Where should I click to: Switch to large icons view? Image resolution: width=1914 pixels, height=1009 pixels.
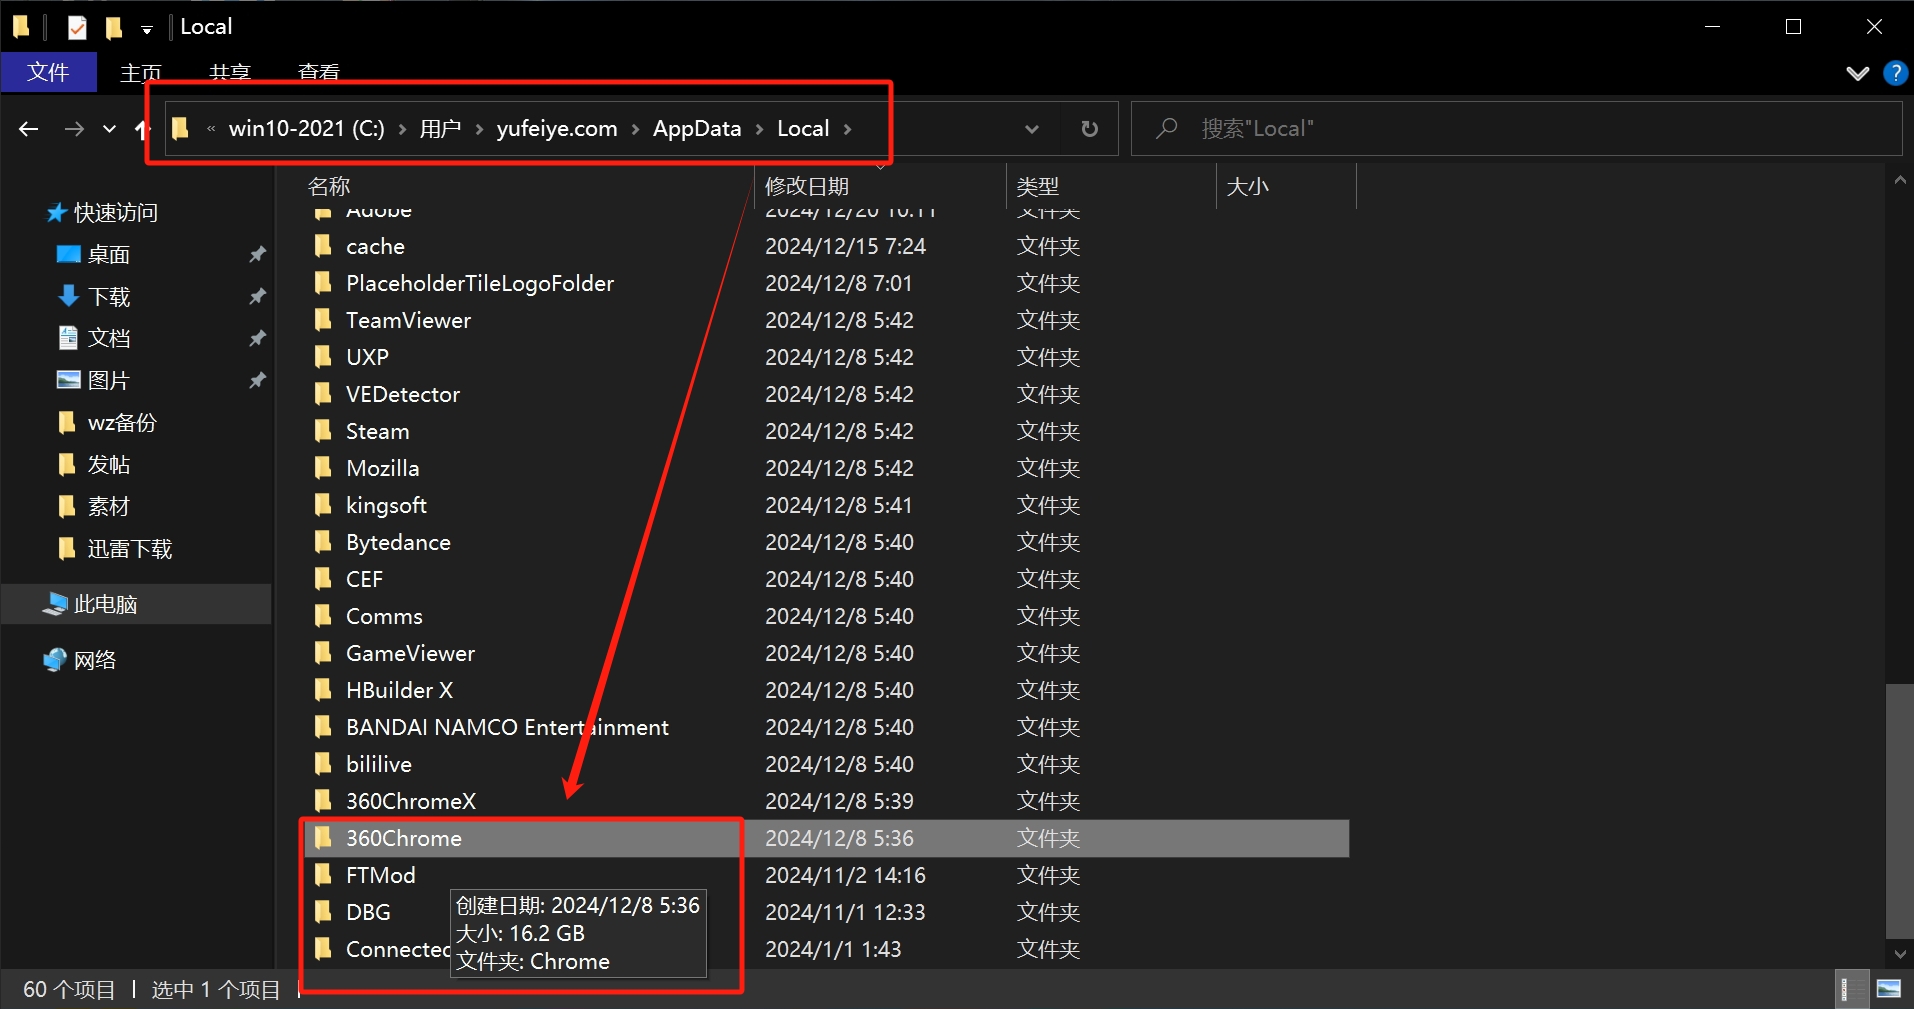[x=1888, y=989]
